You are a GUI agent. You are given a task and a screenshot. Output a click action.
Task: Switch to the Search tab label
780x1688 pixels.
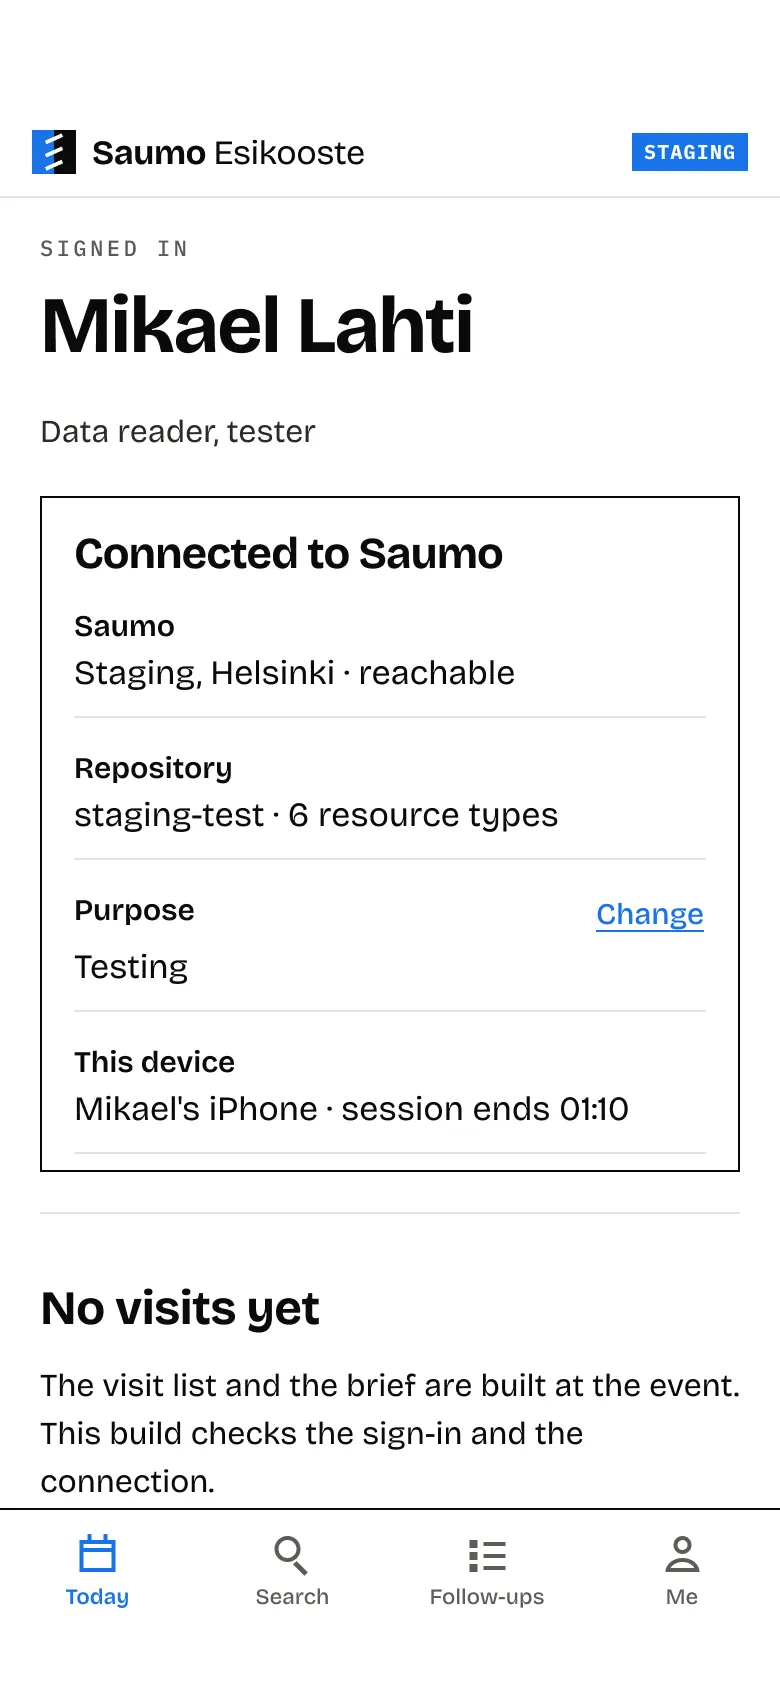292,1597
